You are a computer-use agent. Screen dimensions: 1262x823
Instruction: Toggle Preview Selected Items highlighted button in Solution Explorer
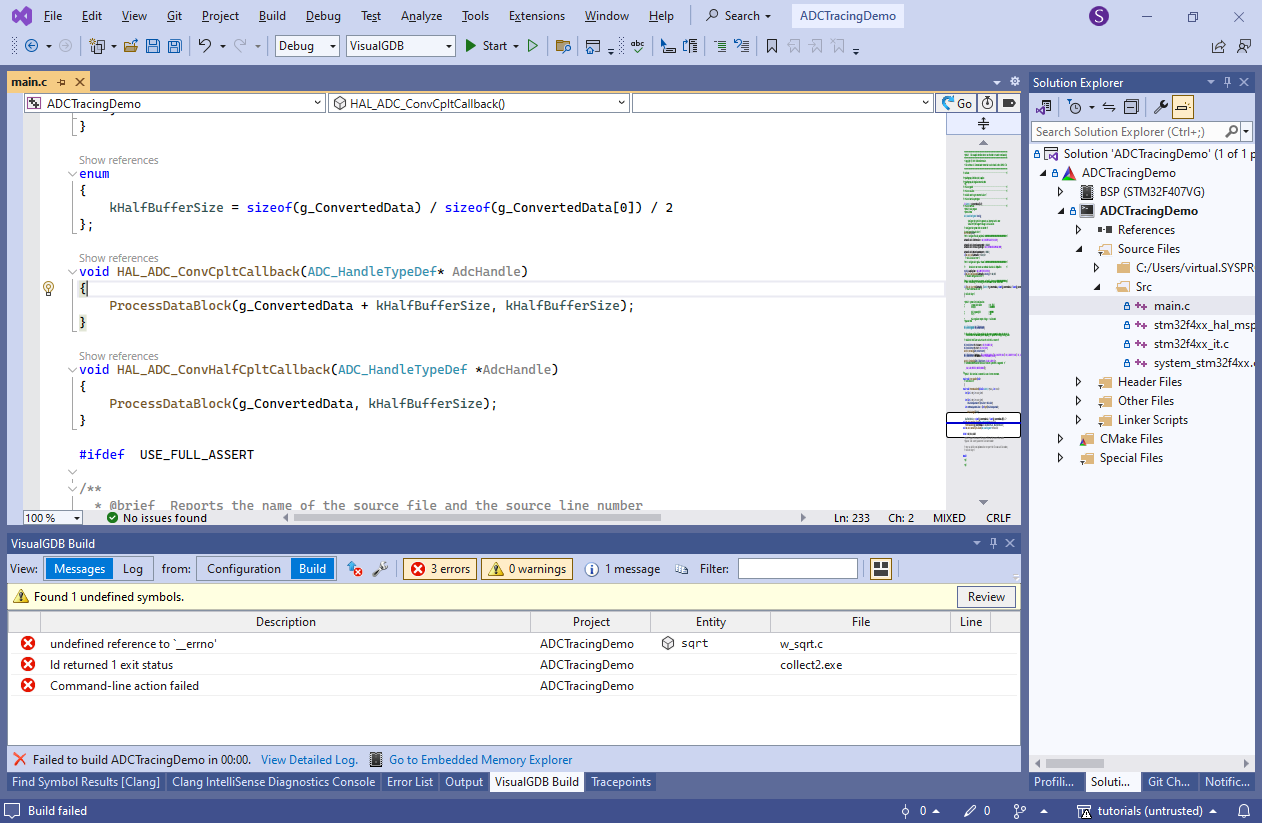coord(1183,107)
